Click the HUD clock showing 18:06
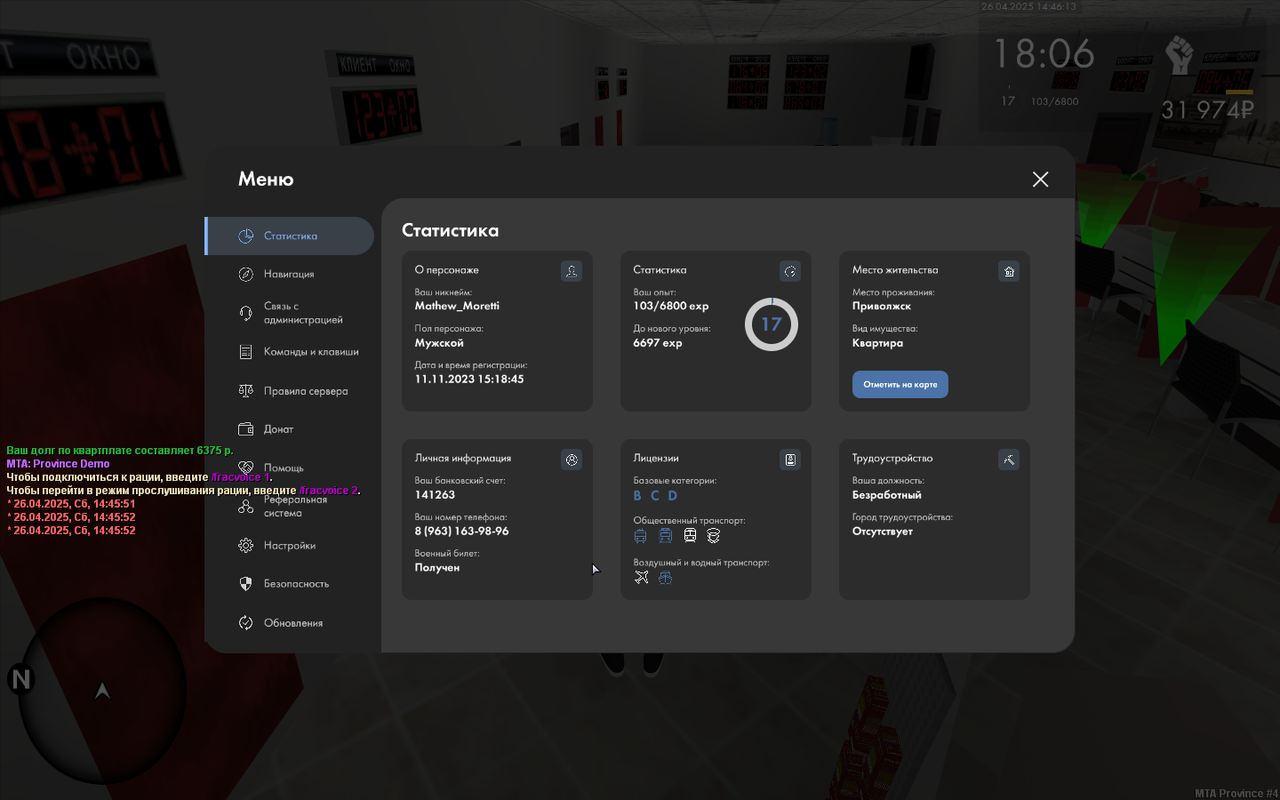The width and height of the screenshot is (1280, 800). point(1043,54)
